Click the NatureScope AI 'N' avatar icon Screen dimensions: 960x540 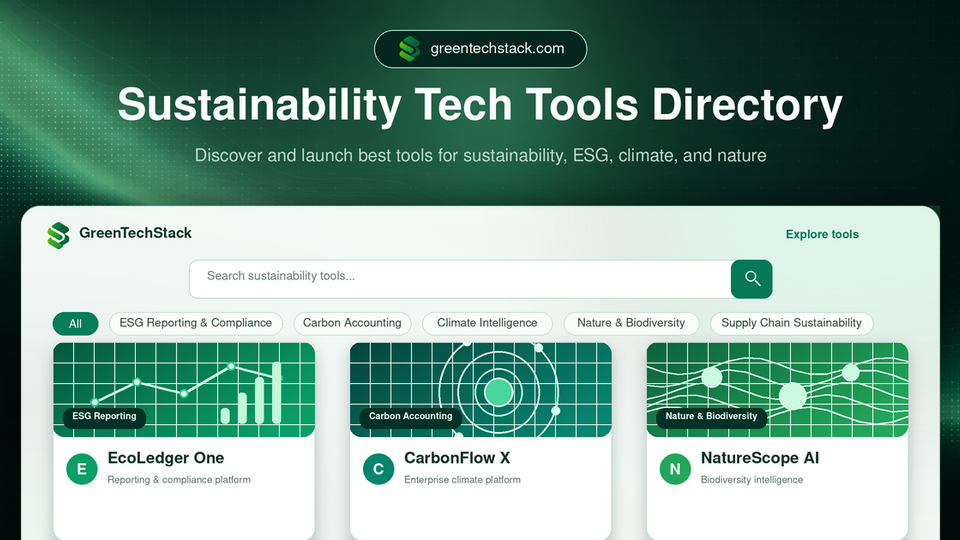point(675,469)
